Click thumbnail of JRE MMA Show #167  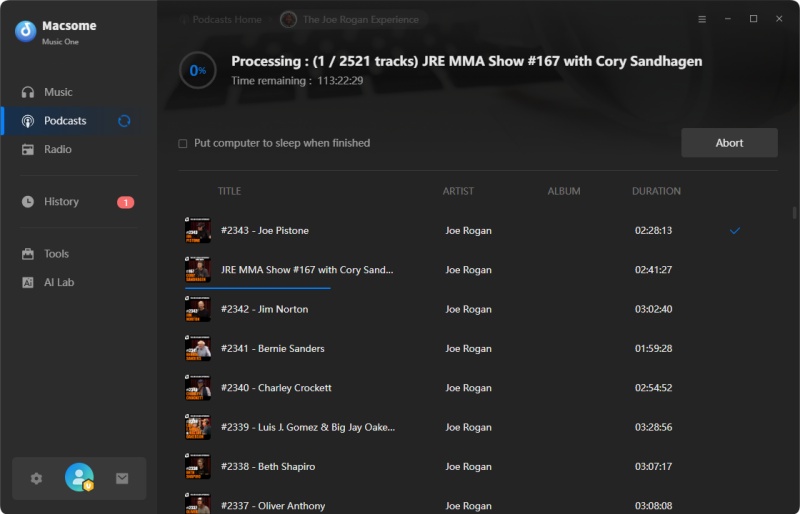(198, 270)
